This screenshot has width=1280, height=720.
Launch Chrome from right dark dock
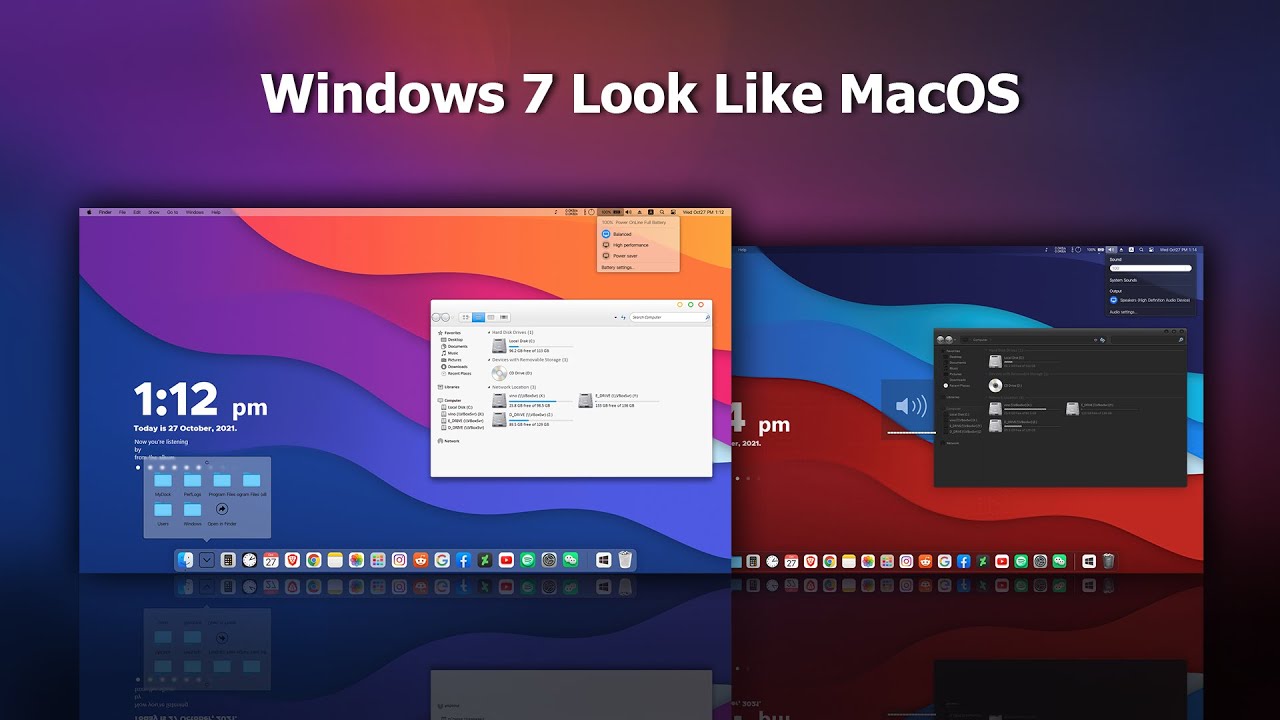click(830, 562)
